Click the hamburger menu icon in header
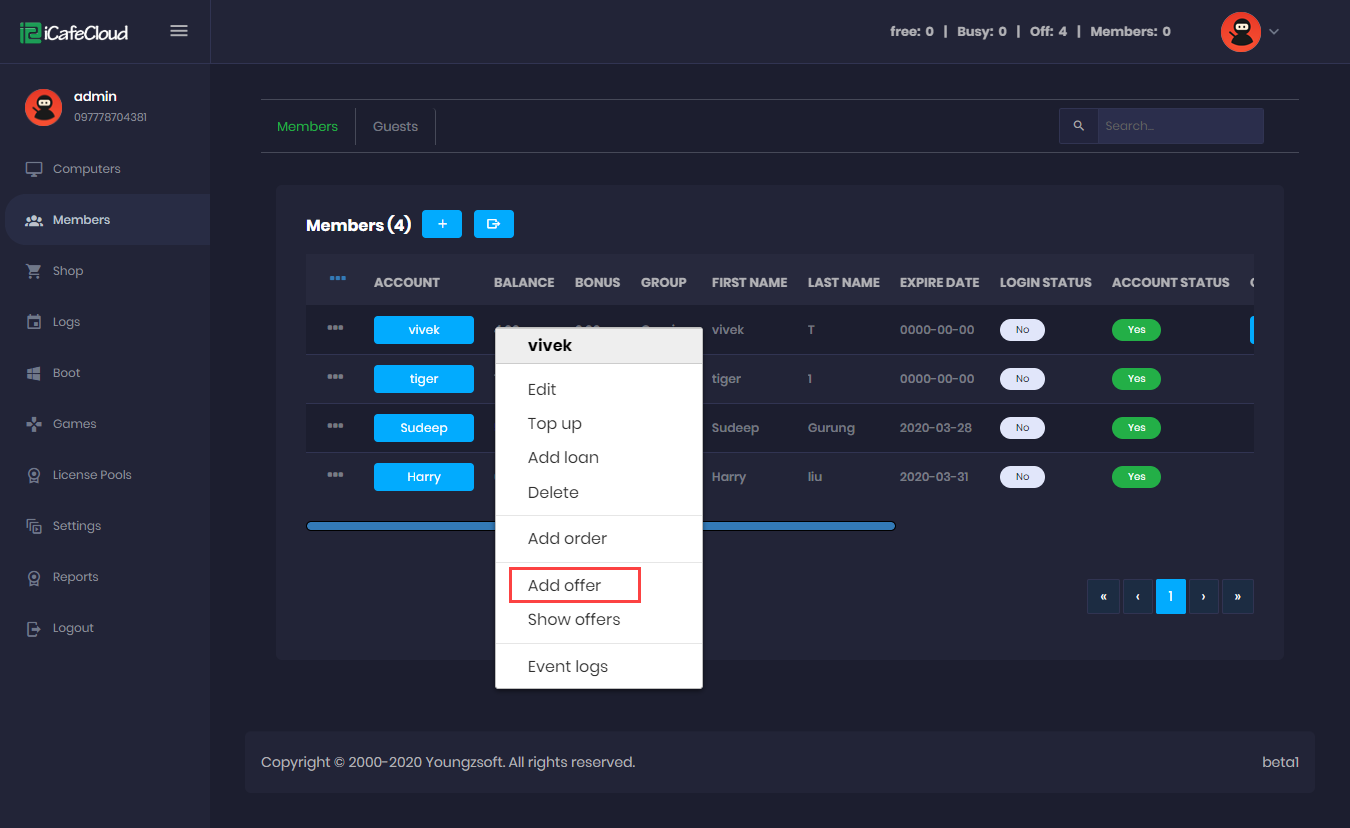Image resolution: width=1350 pixels, height=828 pixels. coord(179,31)
